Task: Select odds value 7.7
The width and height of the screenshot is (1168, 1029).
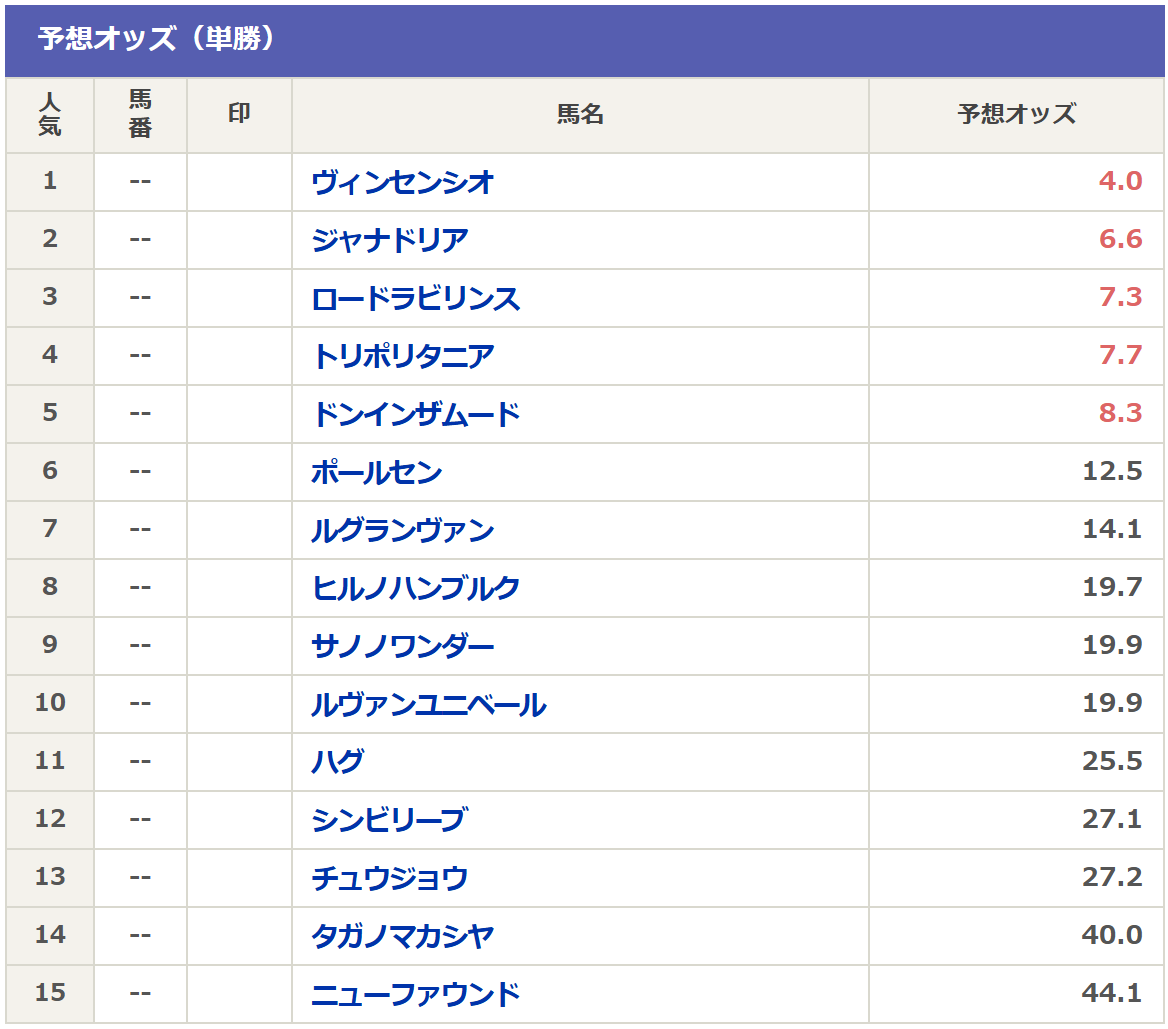Action: 1120,355
